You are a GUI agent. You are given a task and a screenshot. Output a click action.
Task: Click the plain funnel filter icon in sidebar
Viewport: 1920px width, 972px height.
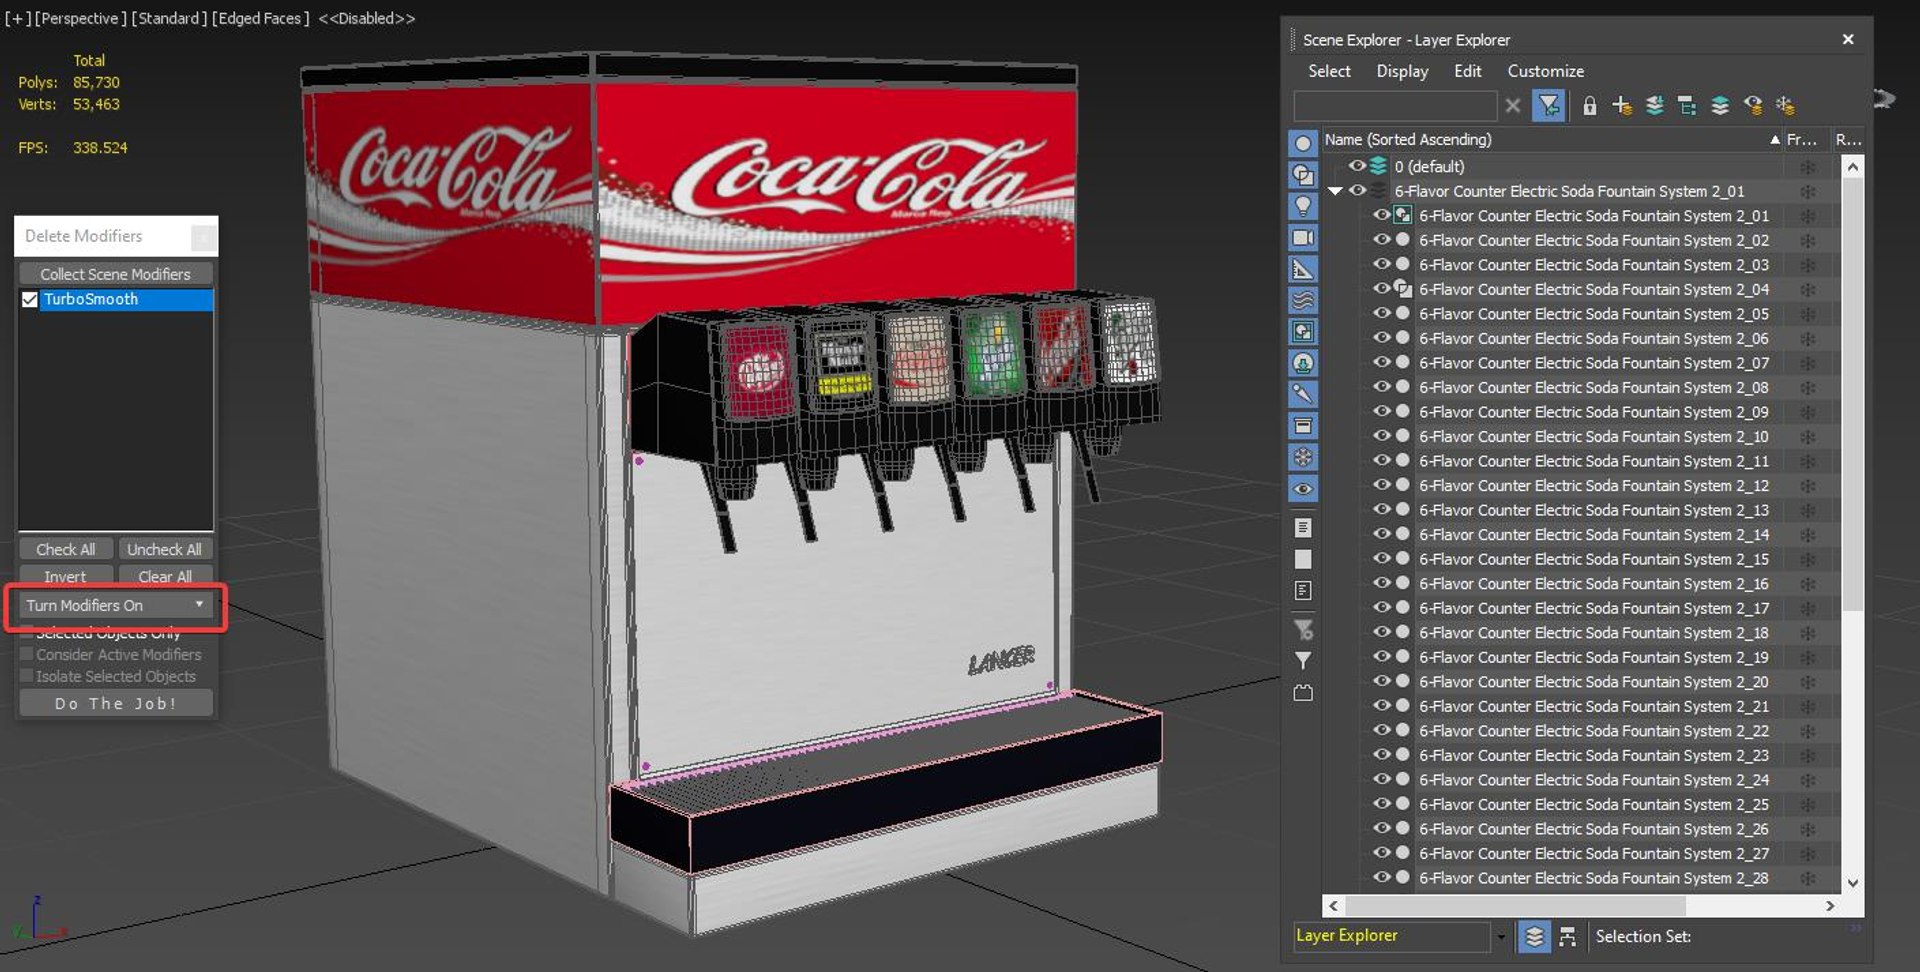click(1303, 661)
